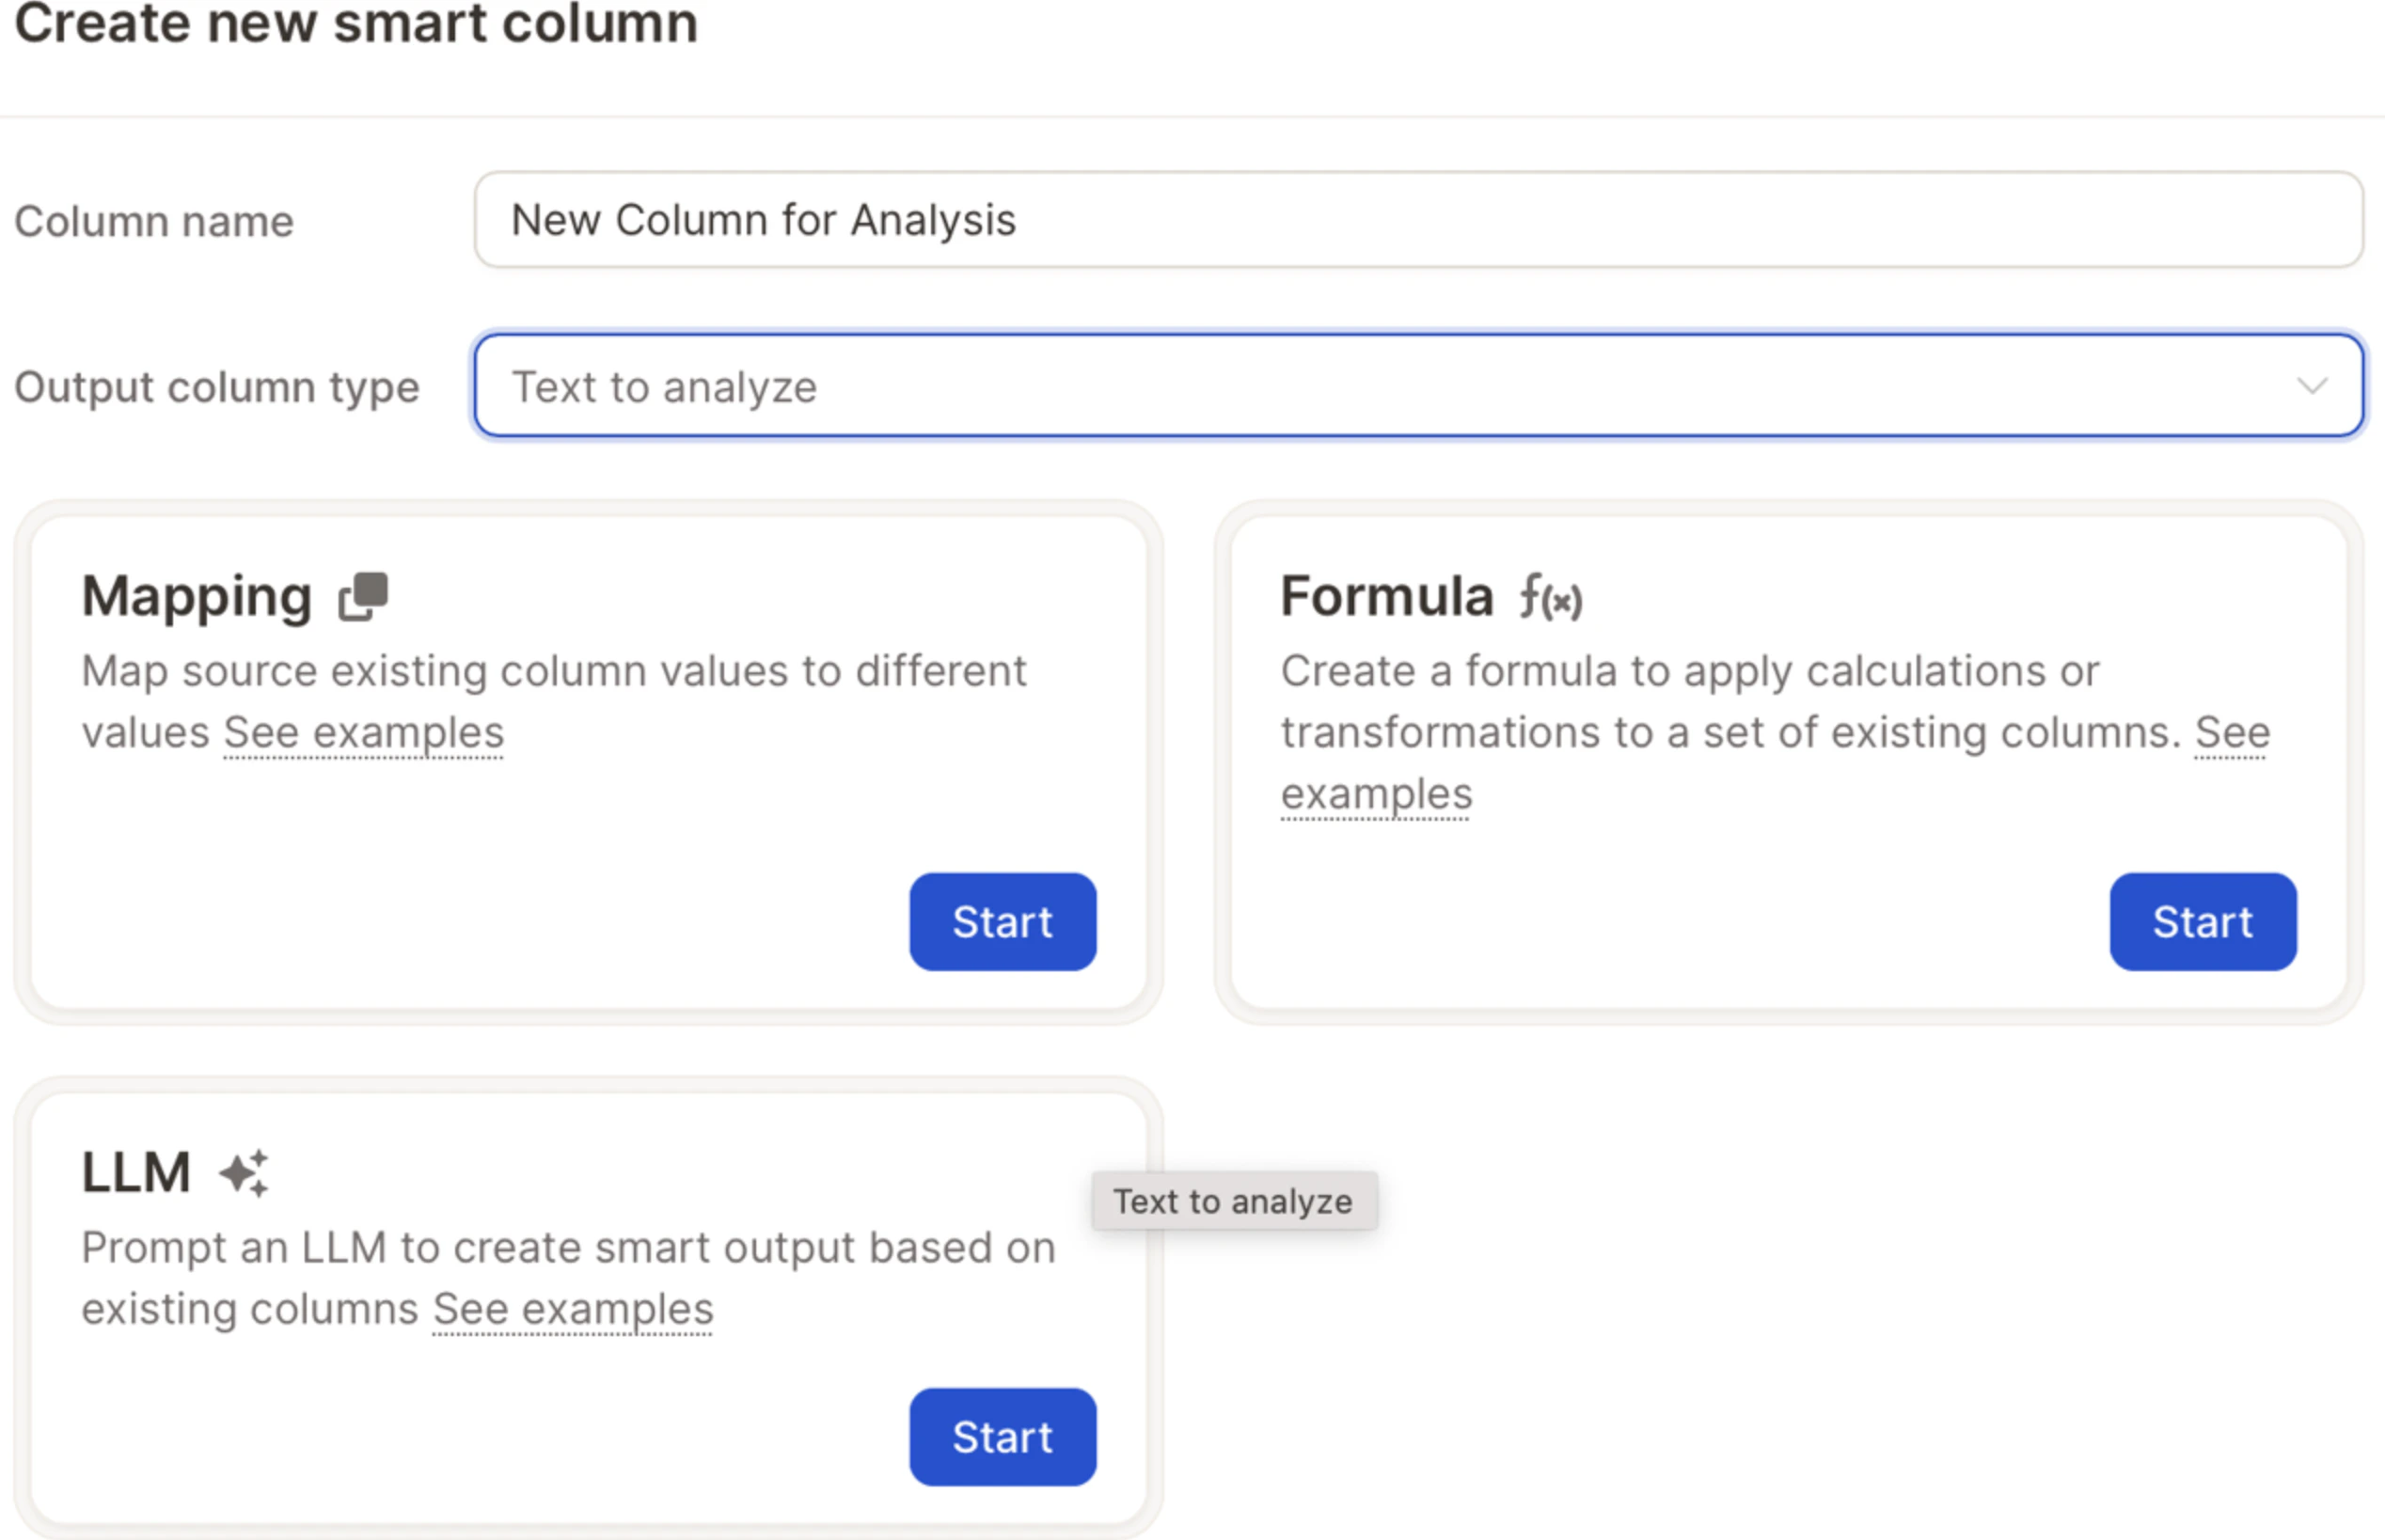Click the Column name label
Image resolution: width=2385 pixels, height=1540 pixels.
[154, 221]
